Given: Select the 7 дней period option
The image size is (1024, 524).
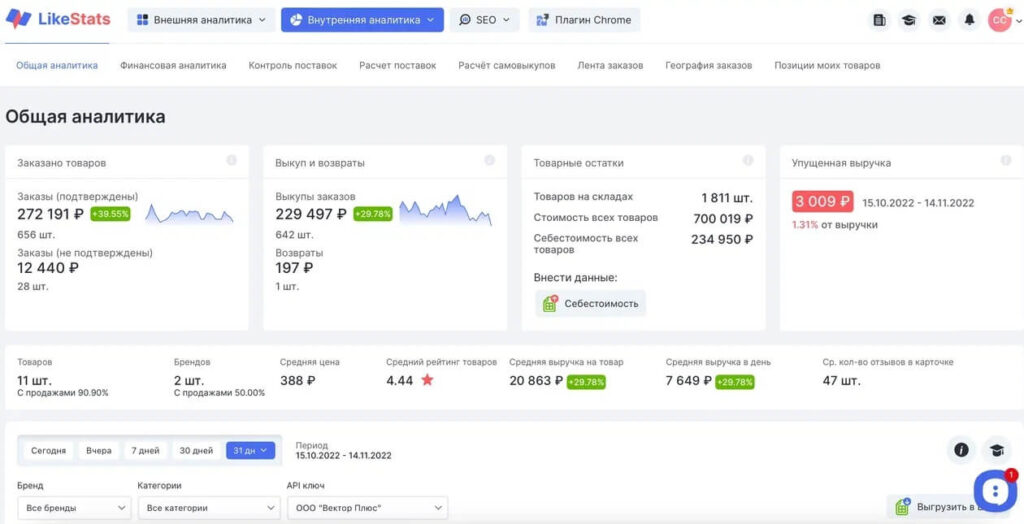Looking at the screenshot, I should (x=145, y=451).
